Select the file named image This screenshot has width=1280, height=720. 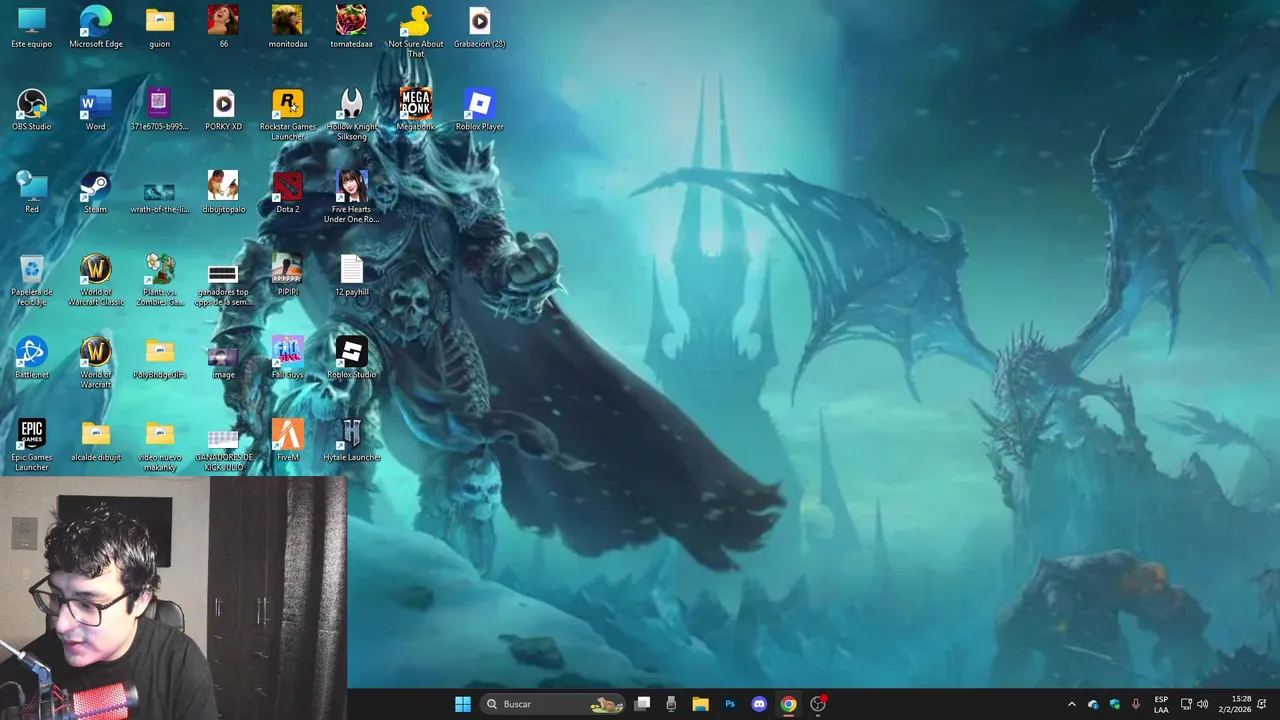pyautogui.click(x=223, y=359)
